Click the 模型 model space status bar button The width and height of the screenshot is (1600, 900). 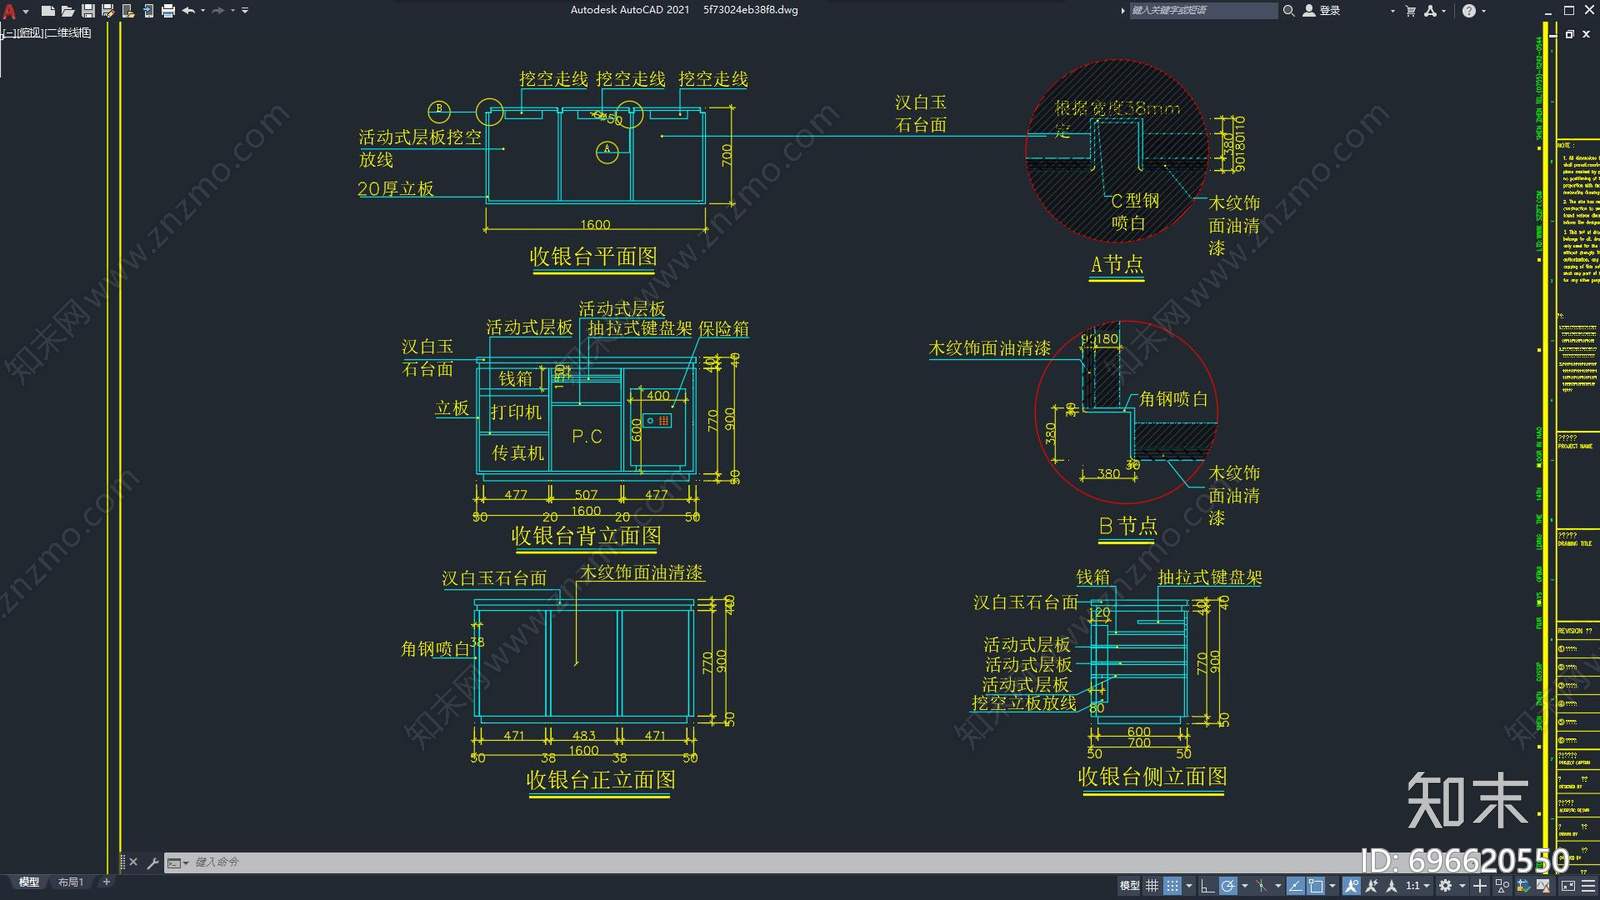click(1129, 886)
